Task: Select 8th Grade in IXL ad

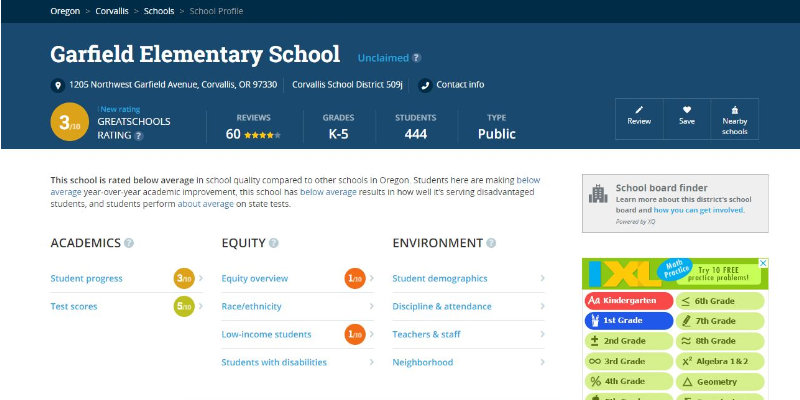Action: pyautogui.click(x=720, y=341)
